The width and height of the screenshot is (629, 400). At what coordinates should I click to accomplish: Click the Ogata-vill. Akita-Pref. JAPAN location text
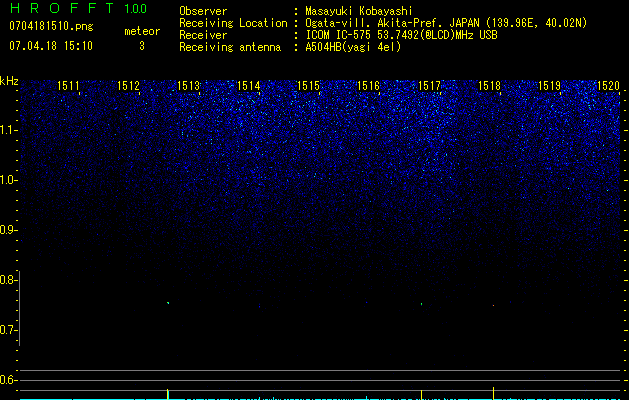[x=446, y=23]
